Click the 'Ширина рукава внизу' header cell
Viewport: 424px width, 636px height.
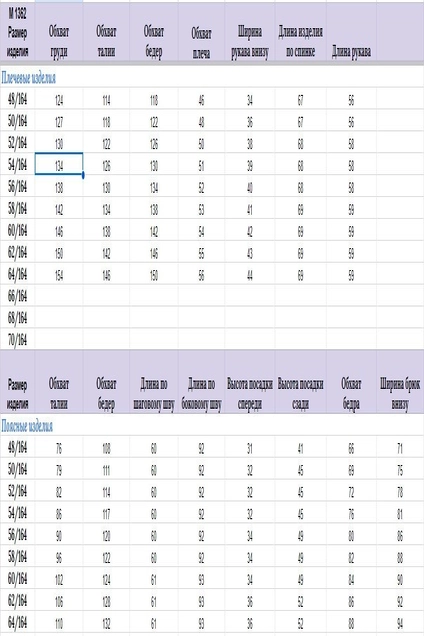[x=250, y=42]
